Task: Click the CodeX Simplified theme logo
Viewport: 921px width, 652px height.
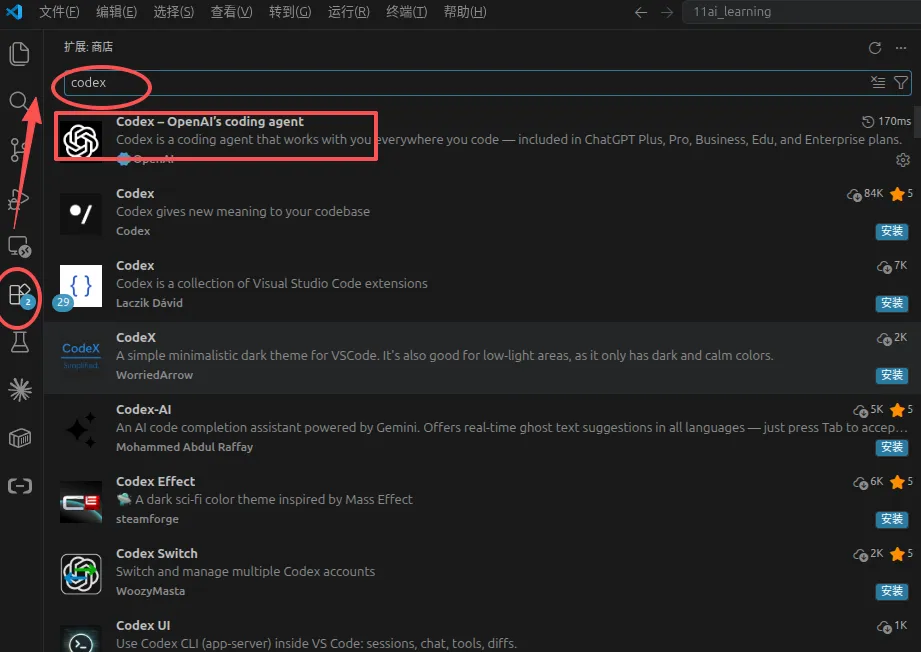Action: (x=81, y=357)
